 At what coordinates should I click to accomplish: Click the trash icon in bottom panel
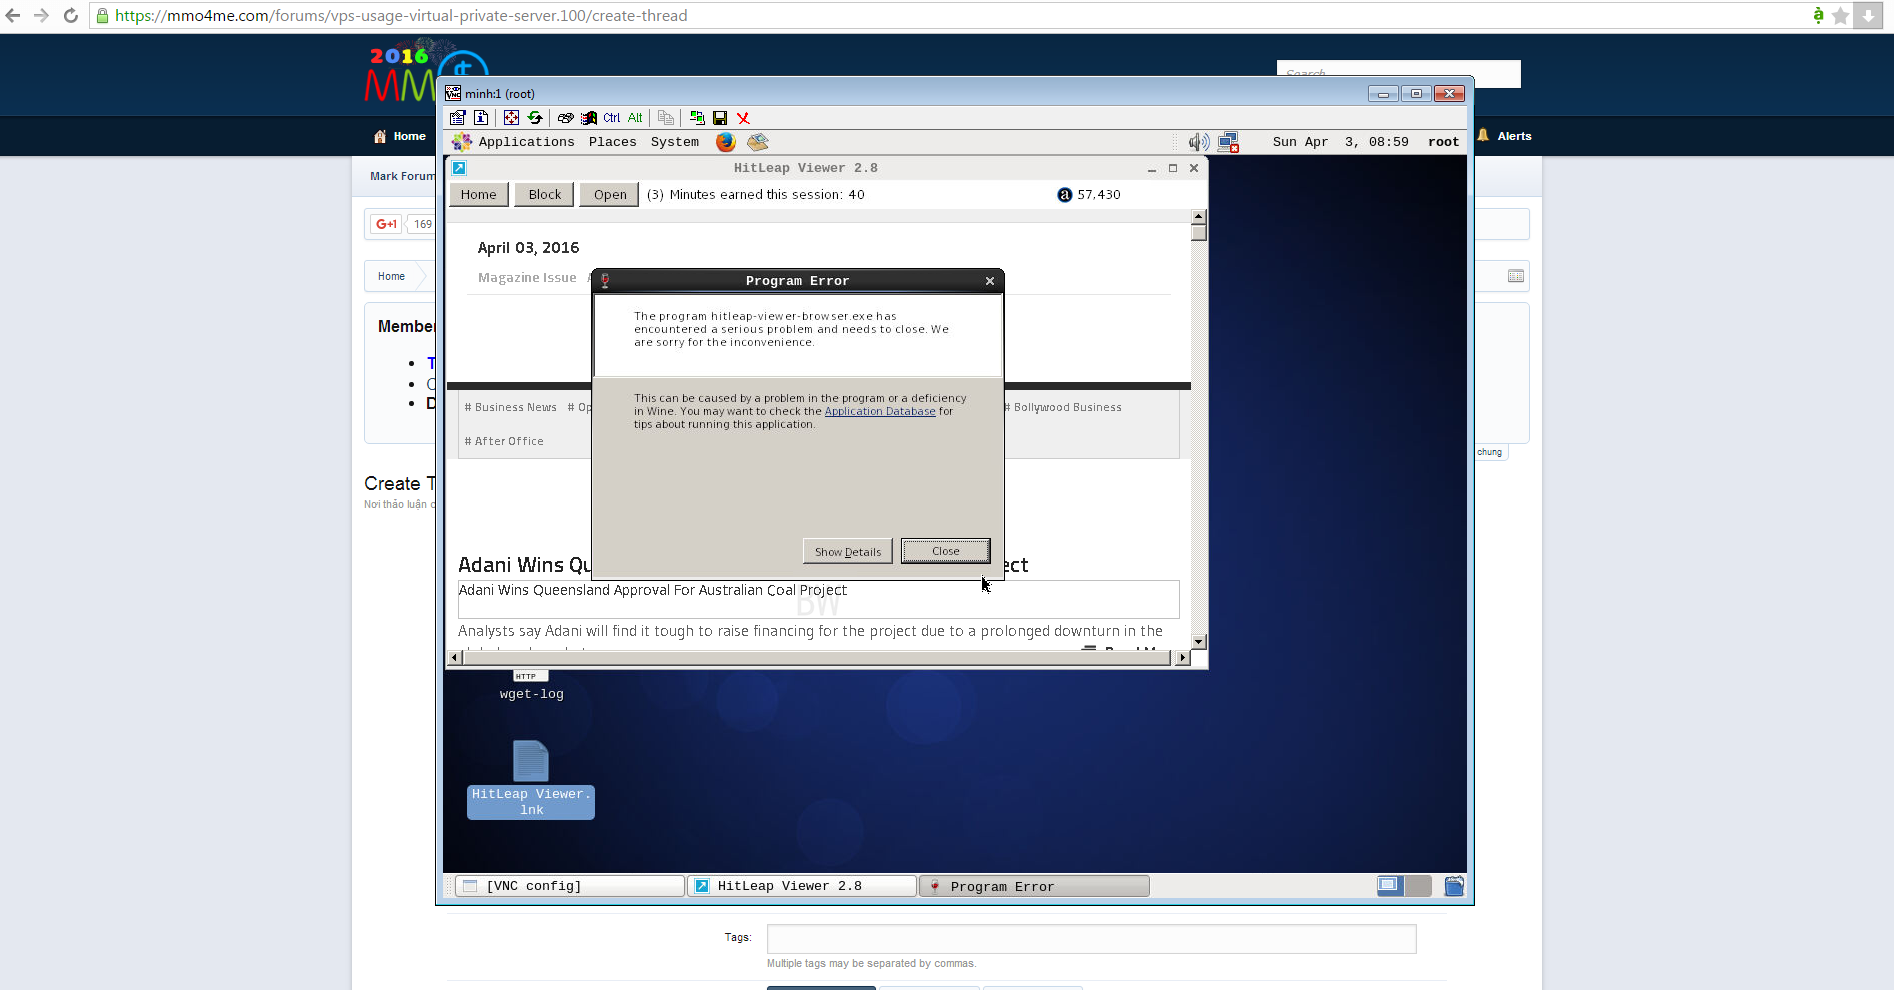[x=1454, y=886]
